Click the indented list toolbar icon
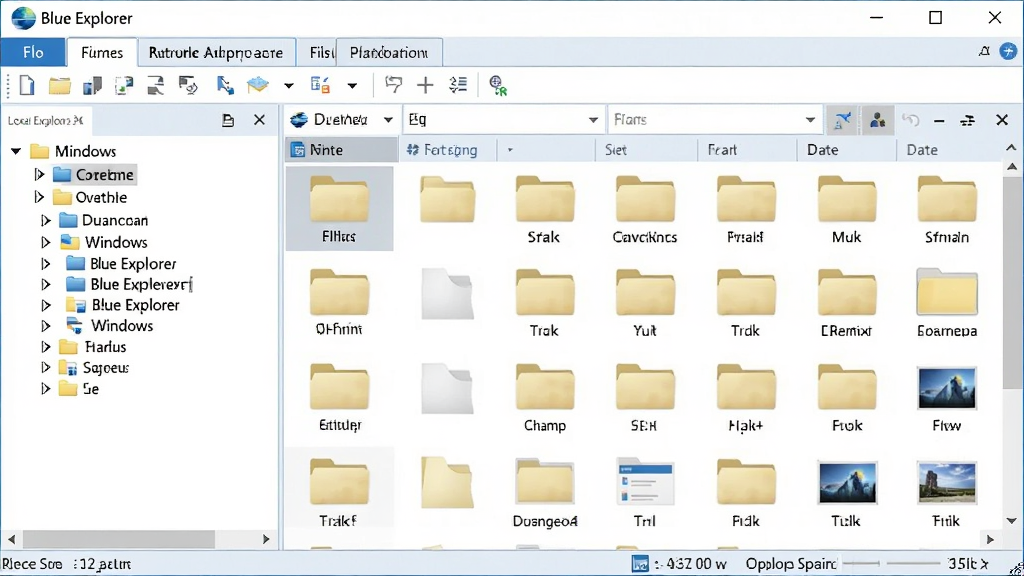1024x576 pixels. click(458, 85)
